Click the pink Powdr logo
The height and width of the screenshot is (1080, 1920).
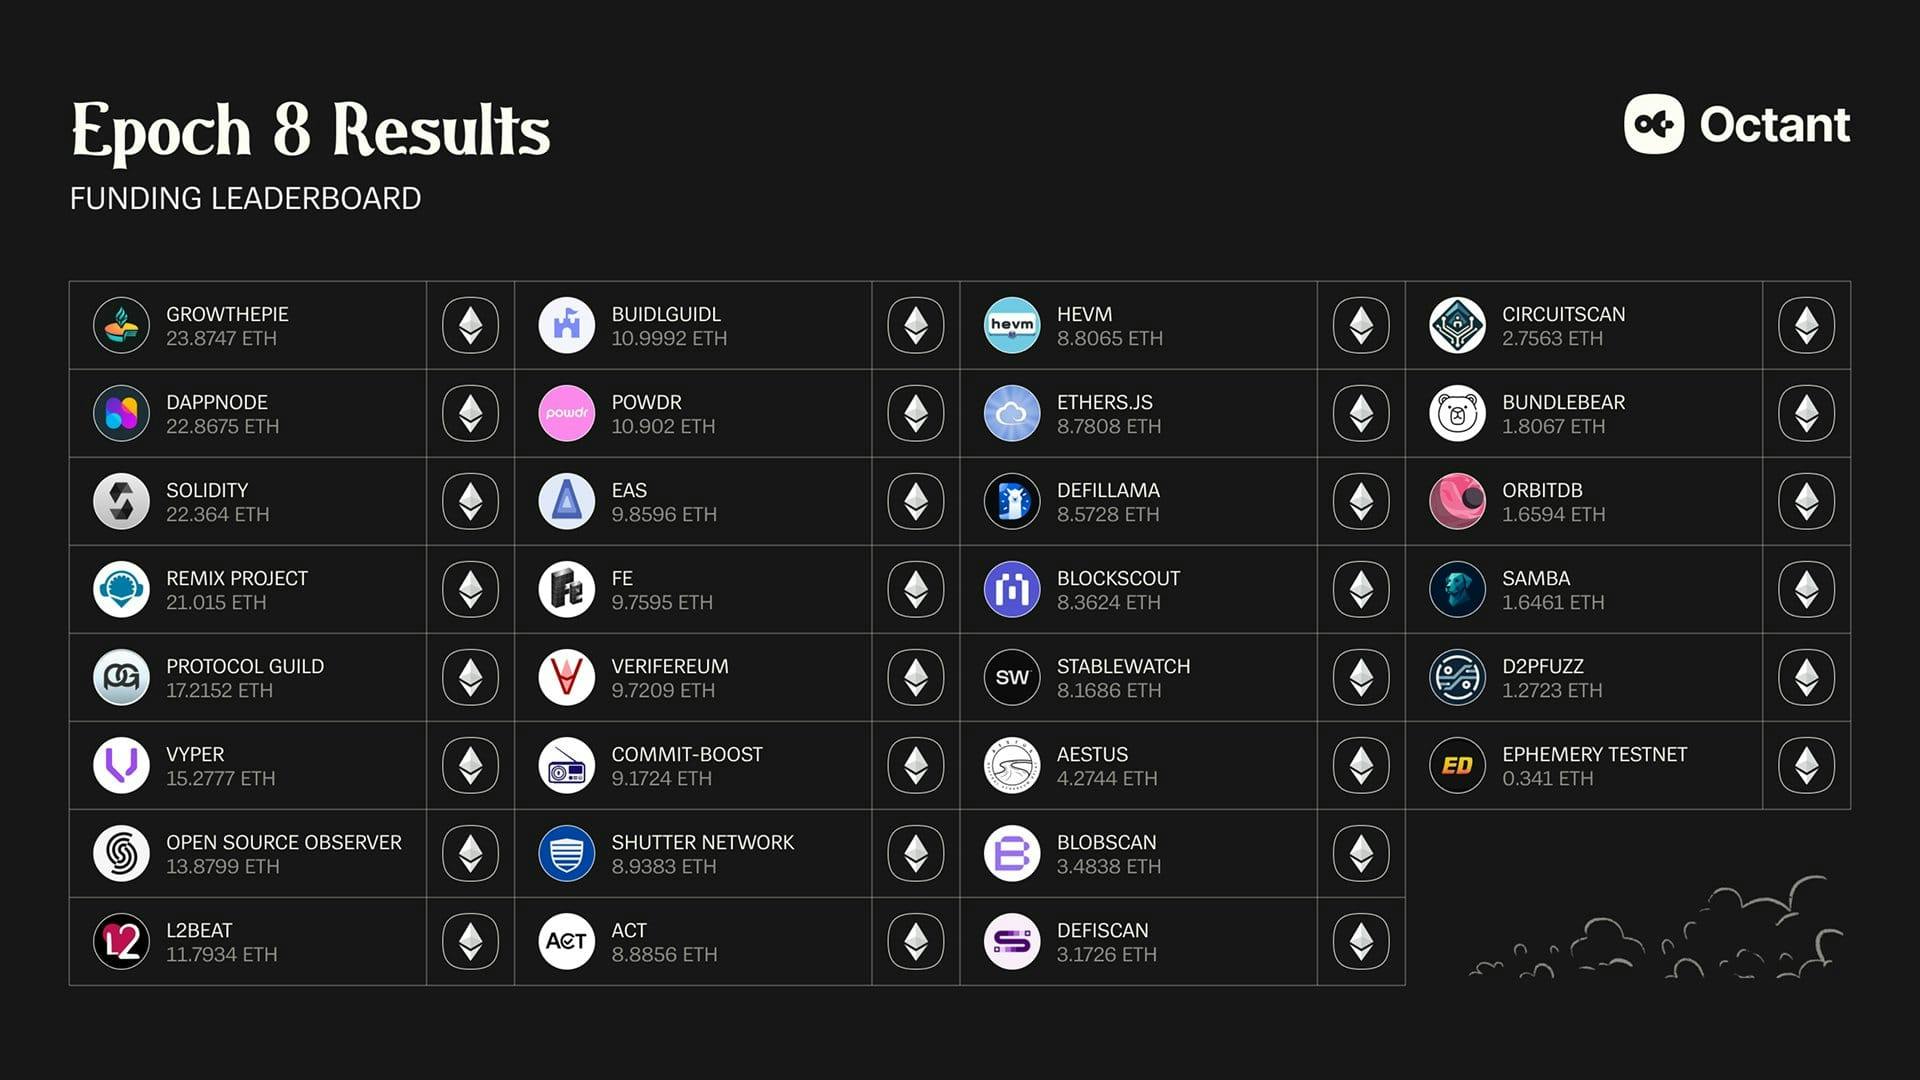[x=567, y=414]
